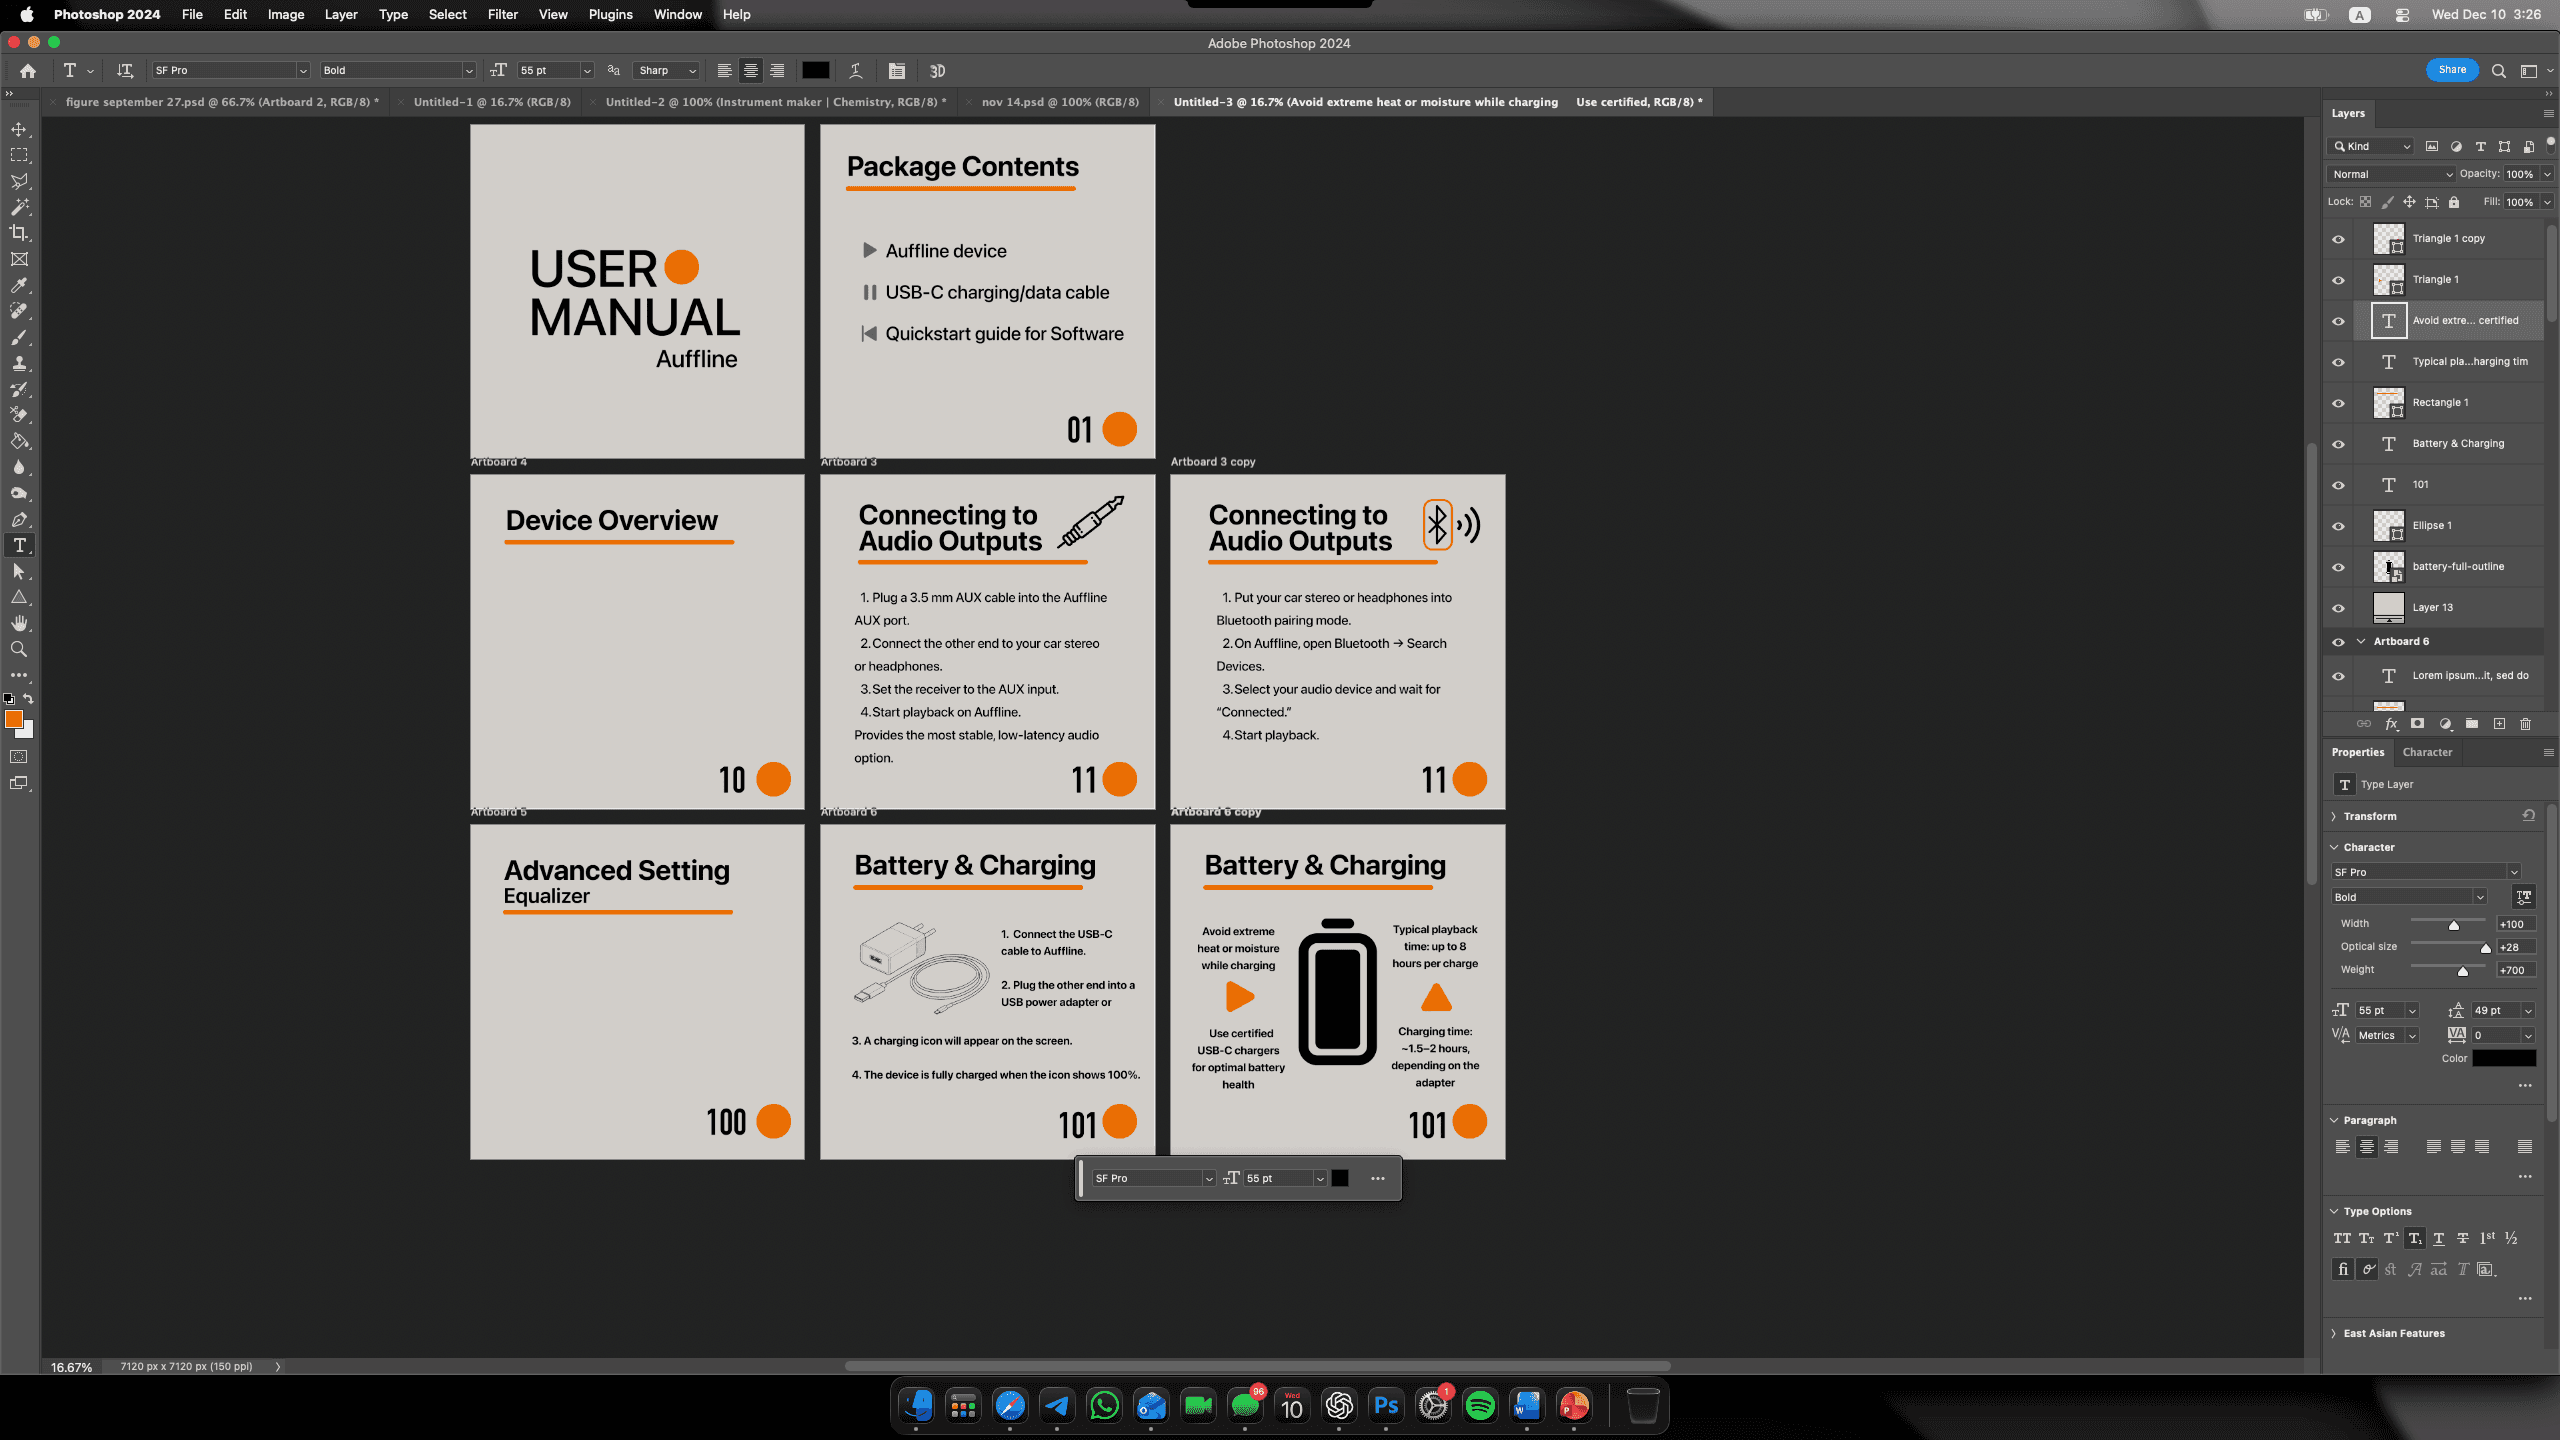Hide the Ellipse 1 layer
The height and width of the screenshot is (1440, 2560).
pyautogui.click(x=2338, y=526)
